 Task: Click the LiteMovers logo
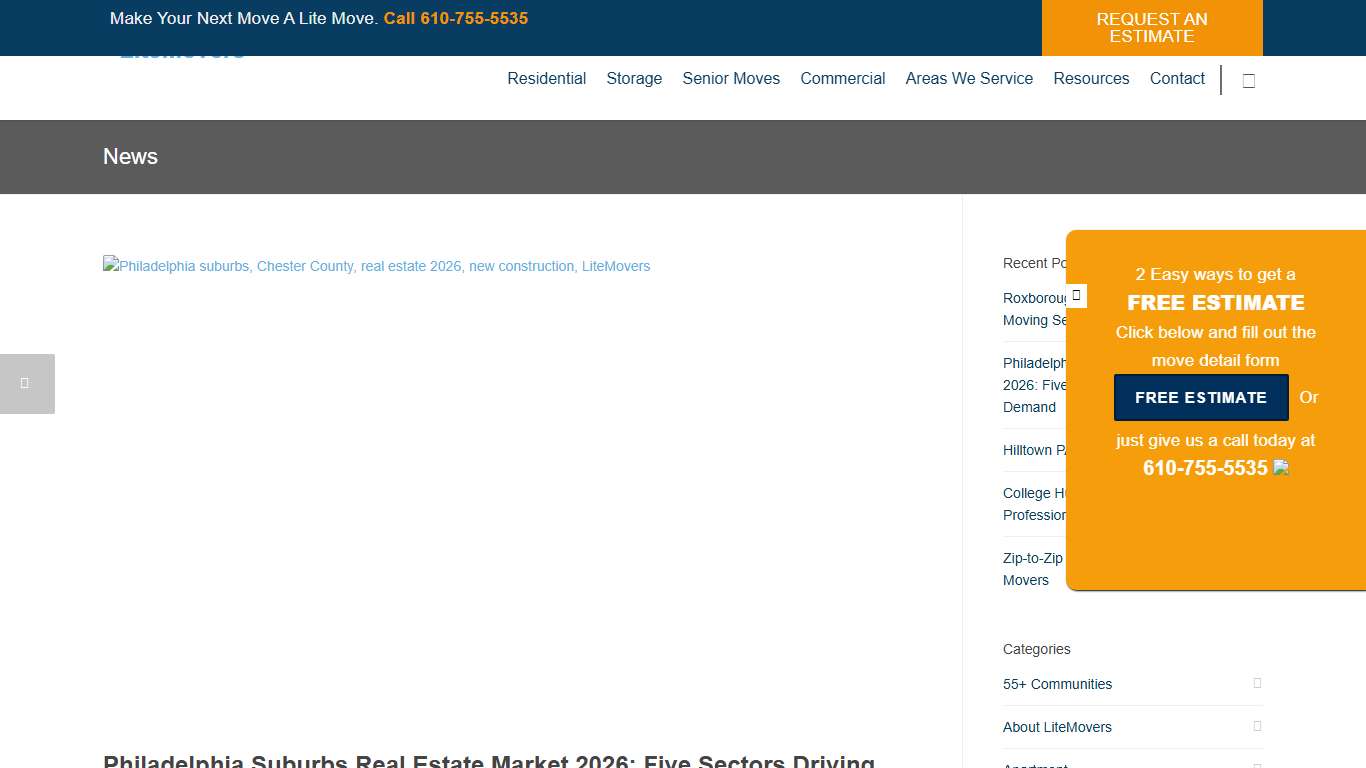pyautogui.click(x=182, y=50)
